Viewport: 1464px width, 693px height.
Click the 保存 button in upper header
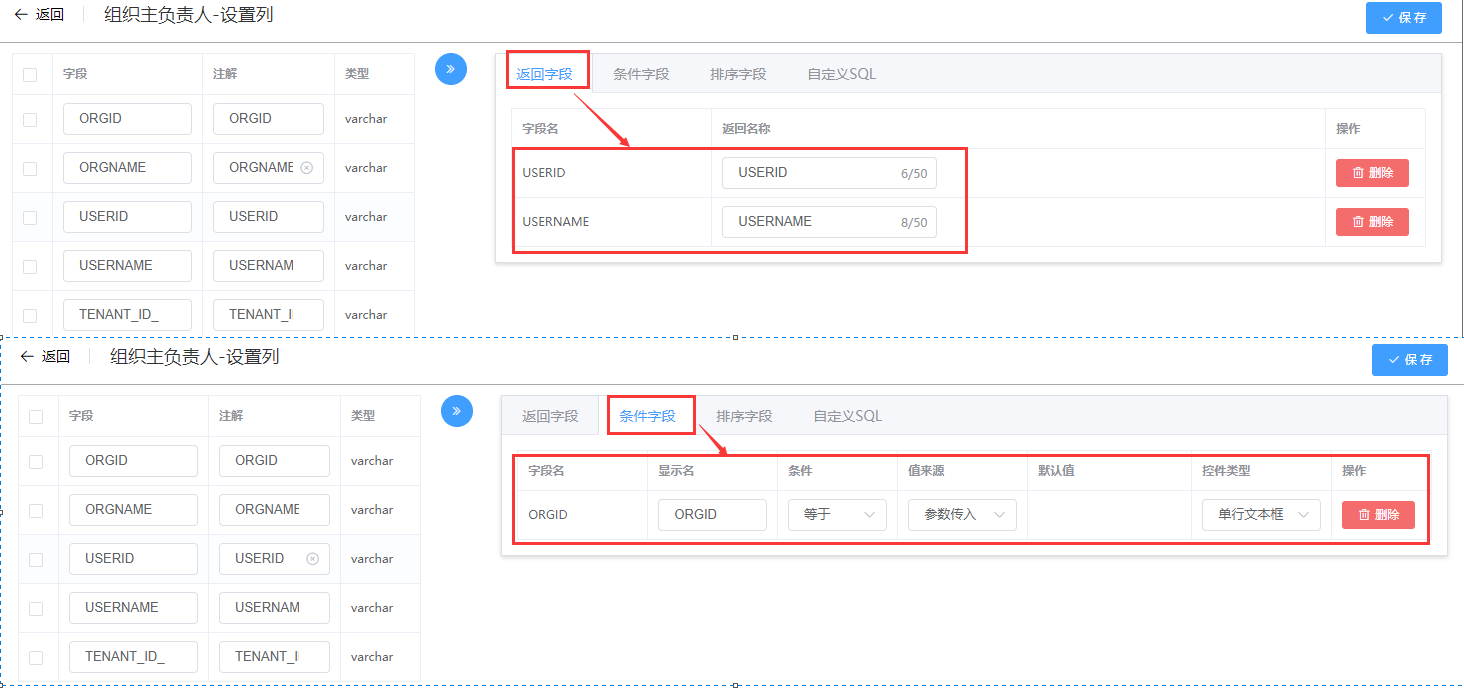(1403, 18)
